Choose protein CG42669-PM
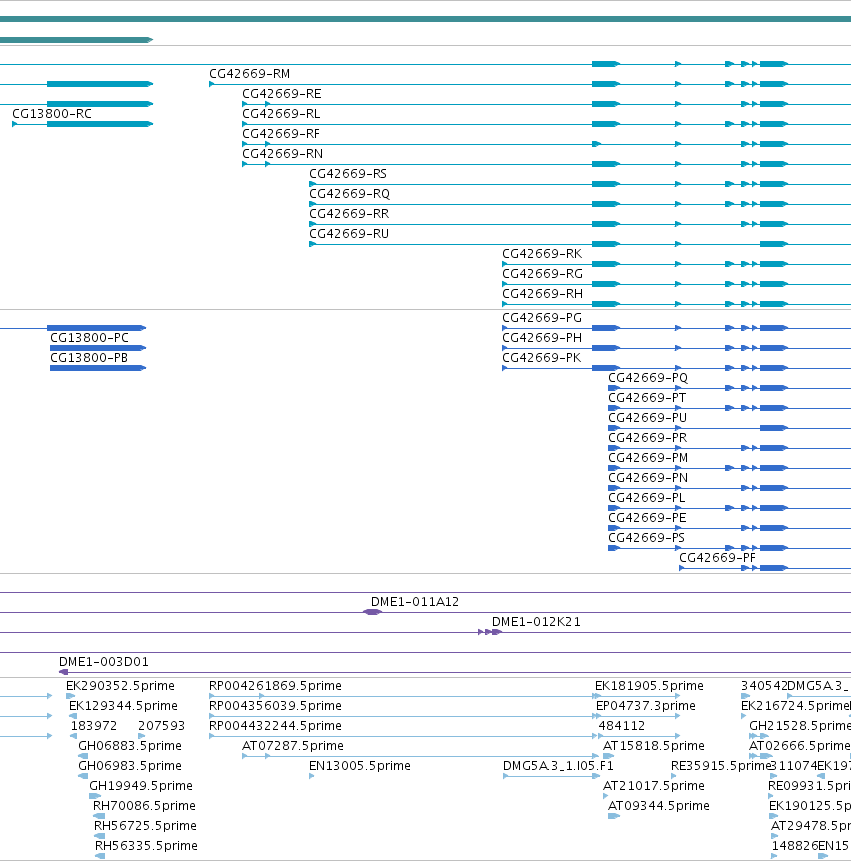Viewport: 851px width, 861px height. pos(648,458)
